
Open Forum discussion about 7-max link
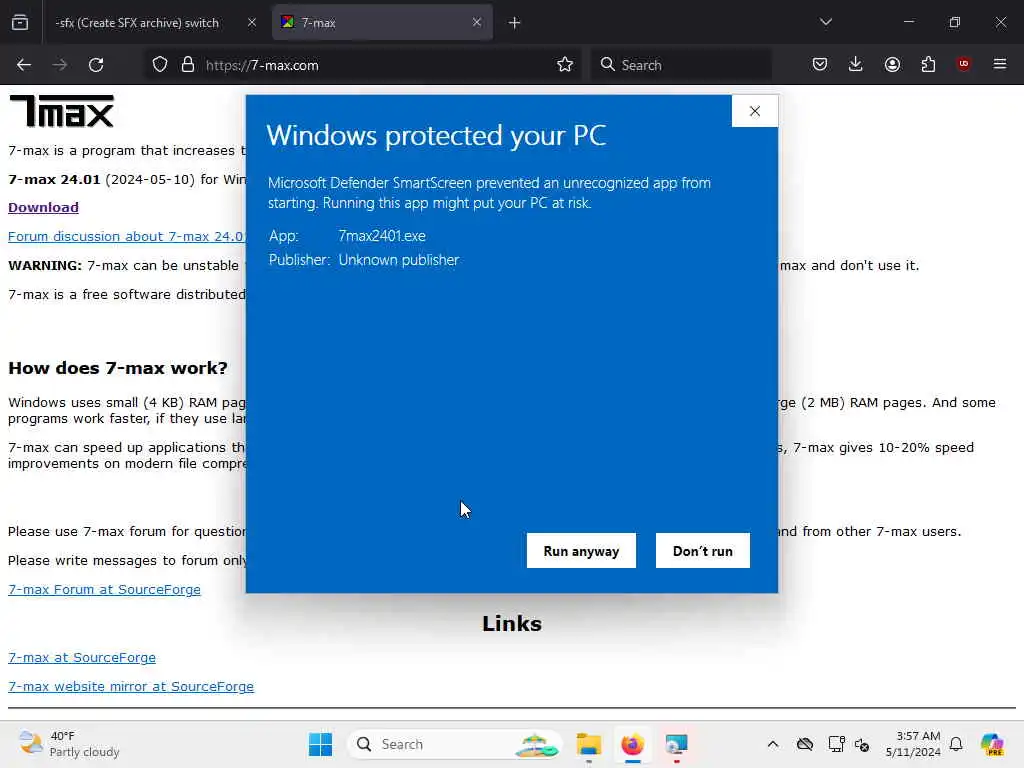(x=127, y=236)
